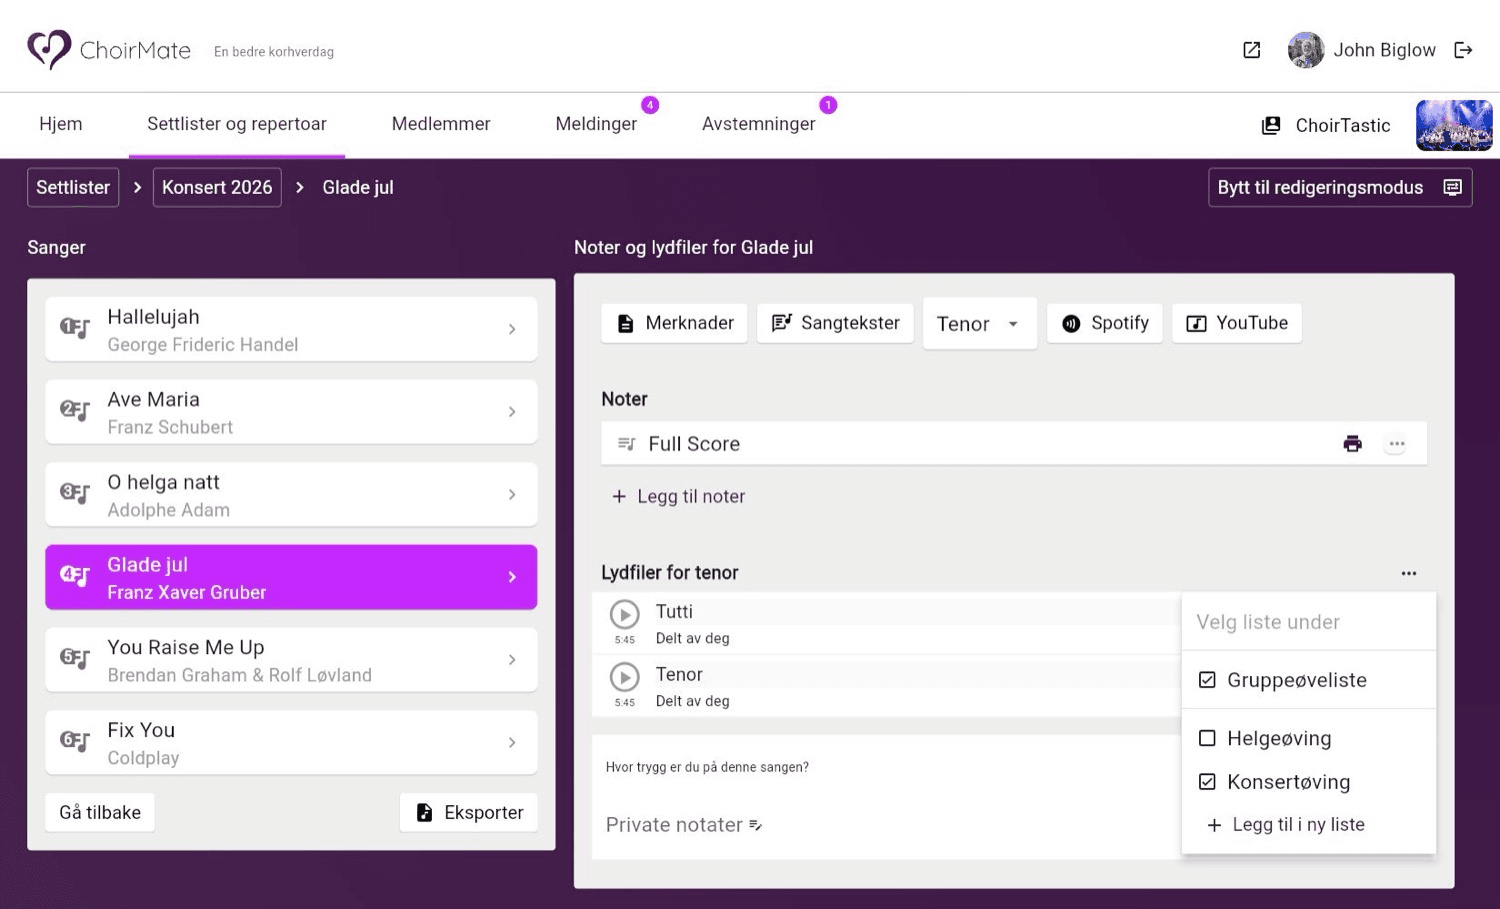Check the Helgeøving checkbox

(x=1207, y=738)
